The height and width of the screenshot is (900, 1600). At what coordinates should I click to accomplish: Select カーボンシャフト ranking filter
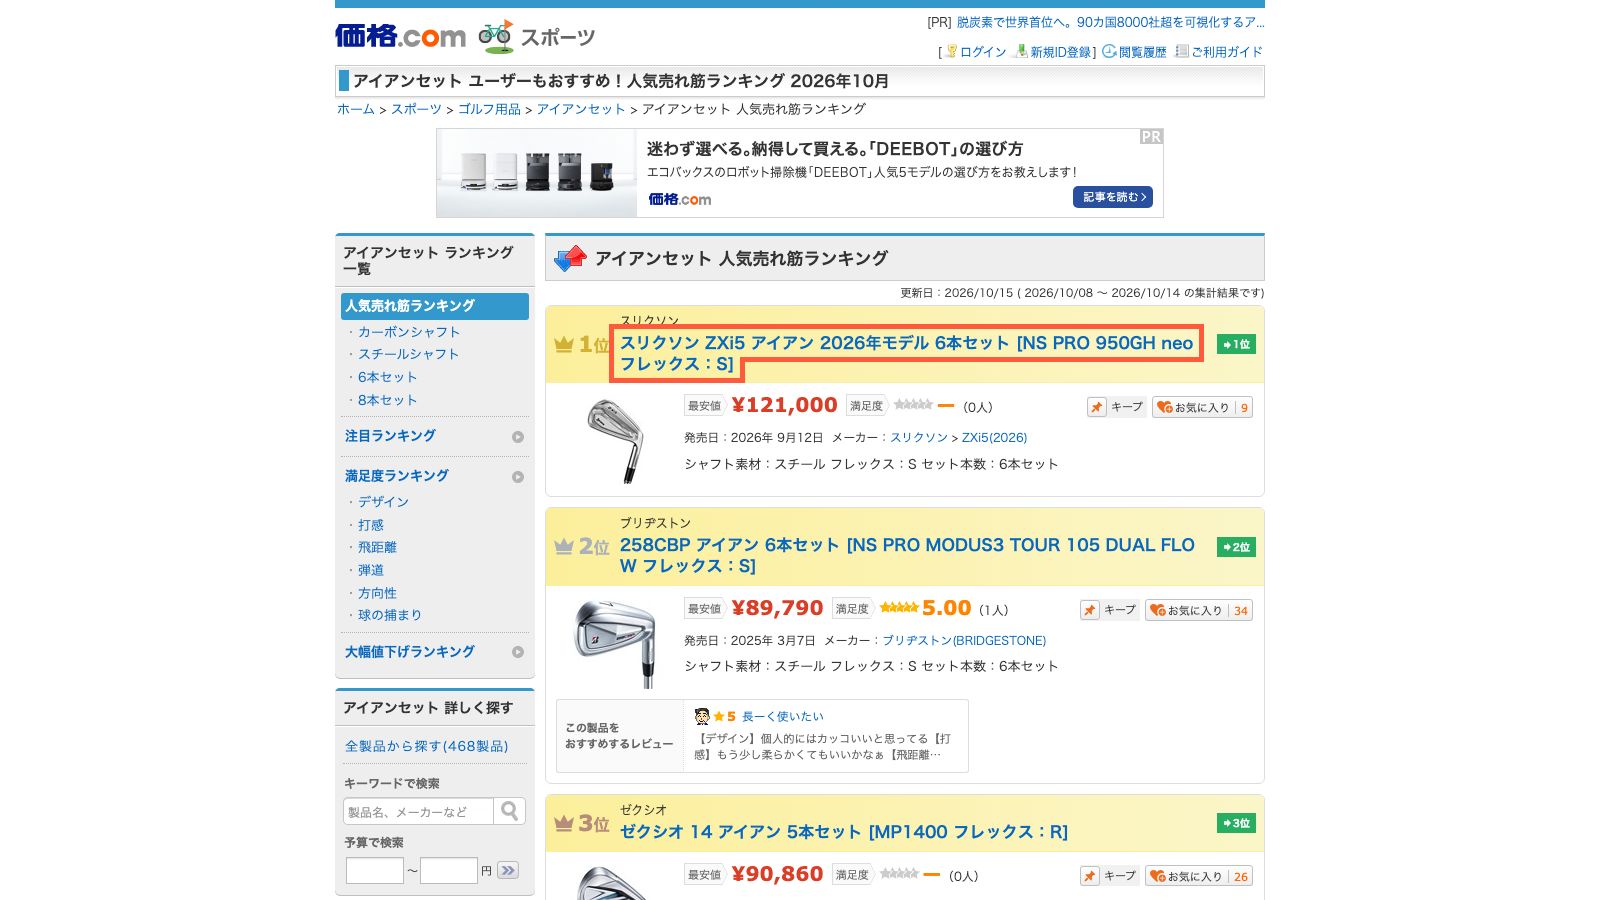coord(409,332)
